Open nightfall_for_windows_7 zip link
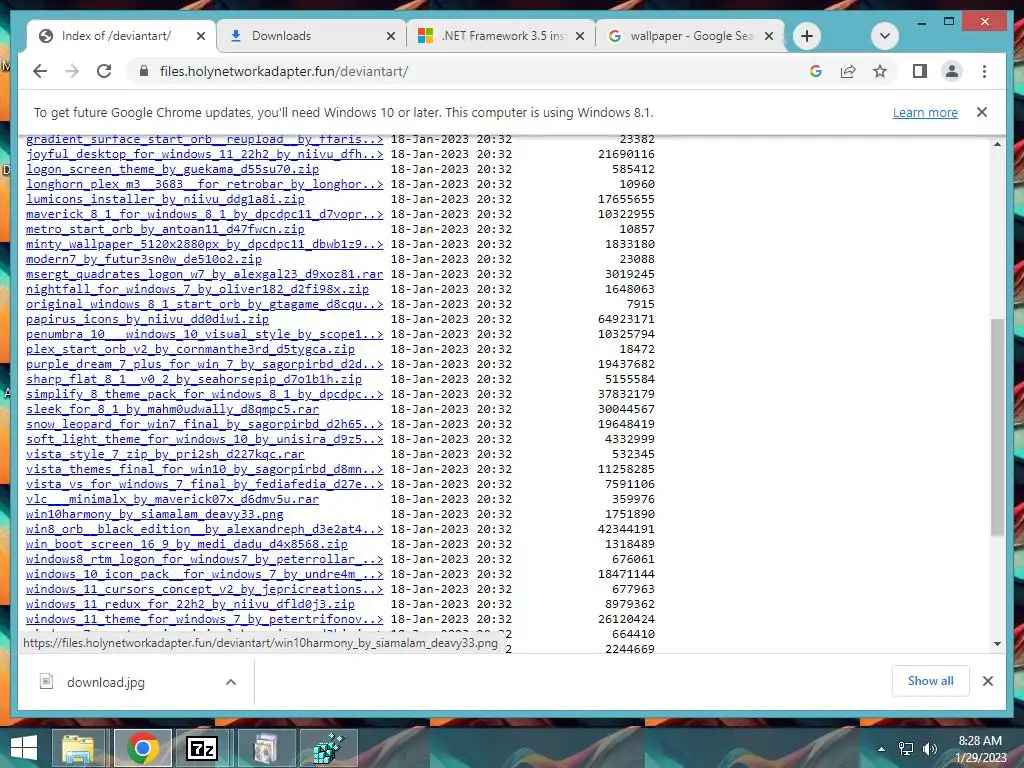 point(197,289)
